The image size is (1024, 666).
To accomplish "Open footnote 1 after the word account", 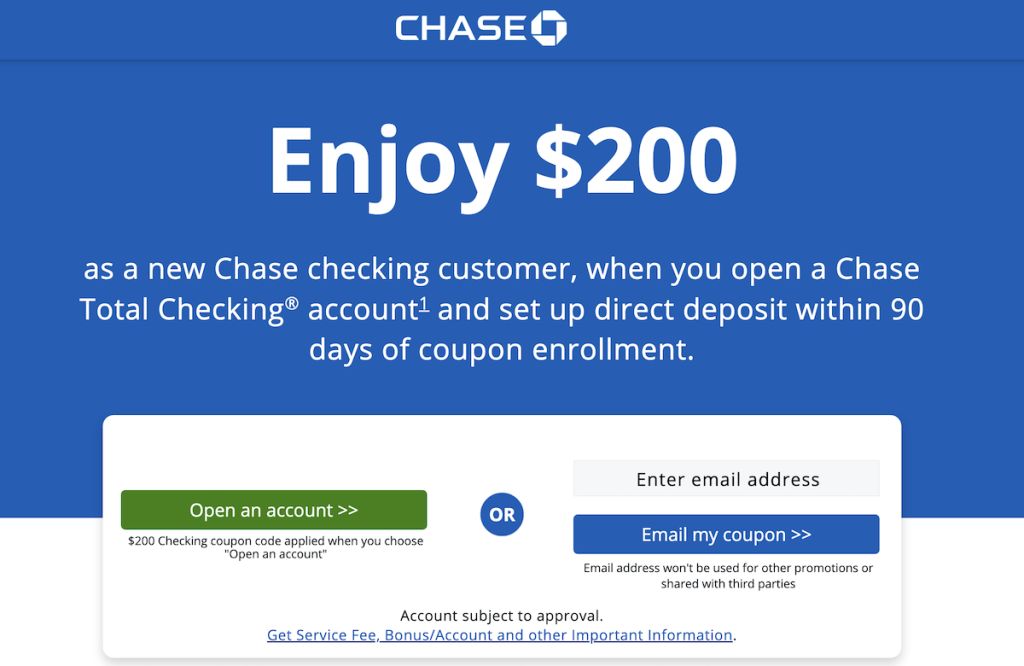I will pyautogui.click(x=424, y=304).
